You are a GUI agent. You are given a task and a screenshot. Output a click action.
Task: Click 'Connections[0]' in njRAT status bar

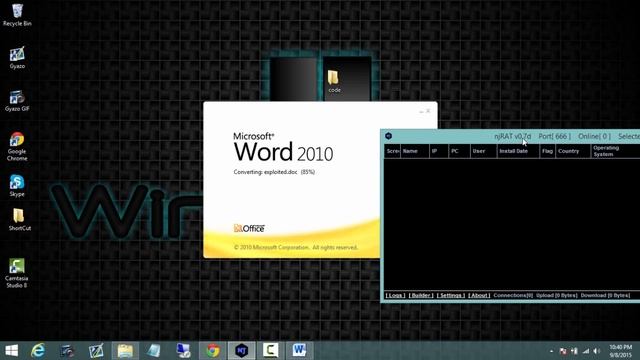click(513, 295)
